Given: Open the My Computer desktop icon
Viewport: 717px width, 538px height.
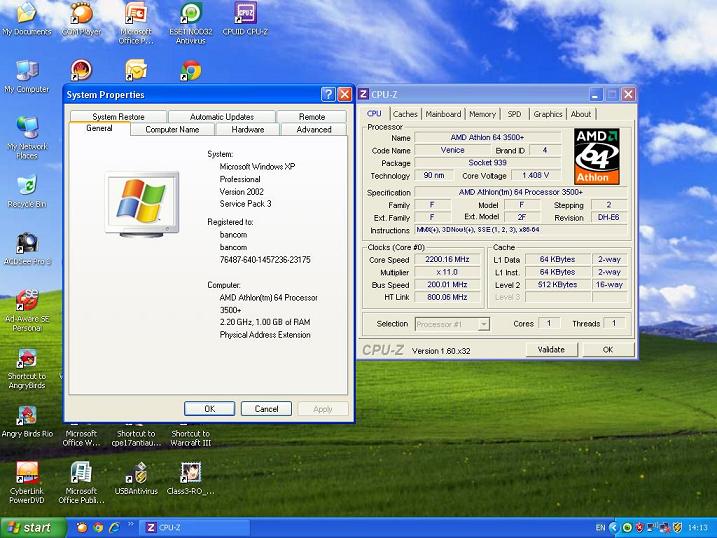Looking at the screenshot, I should [26, 72].
